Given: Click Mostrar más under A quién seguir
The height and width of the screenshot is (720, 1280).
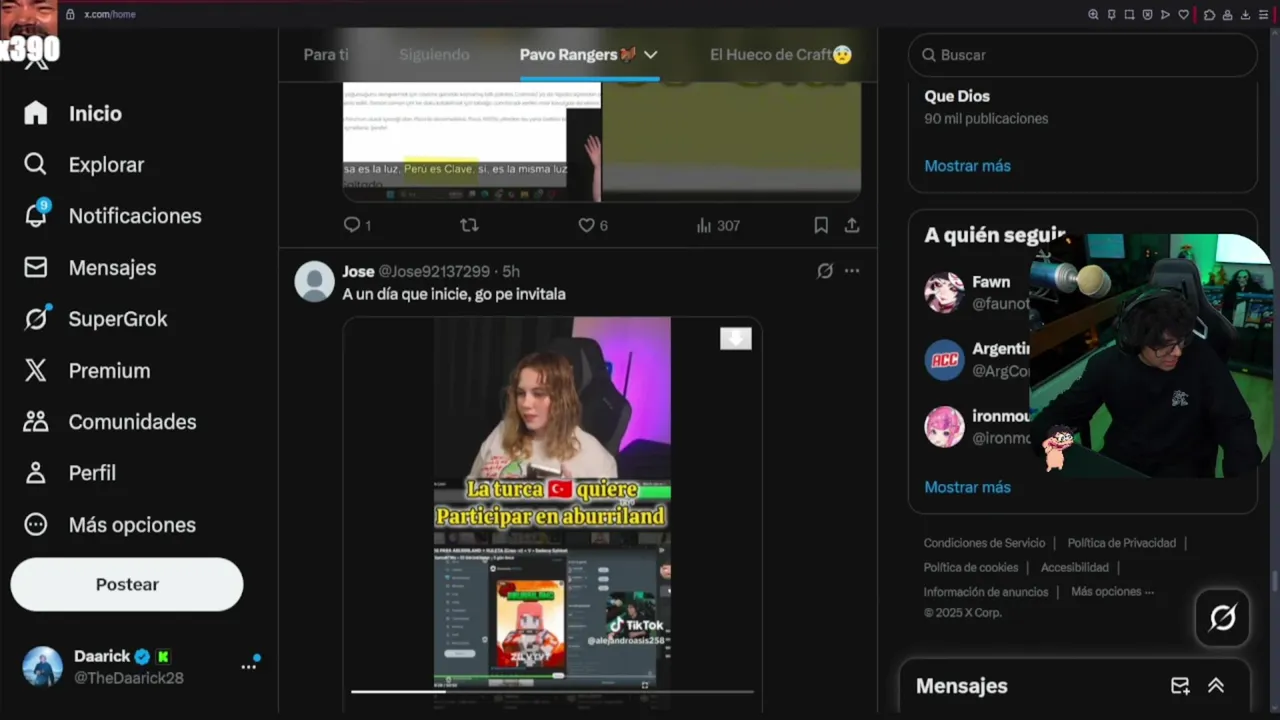Looking at the screenshot, I should click(x=967, y=488).
